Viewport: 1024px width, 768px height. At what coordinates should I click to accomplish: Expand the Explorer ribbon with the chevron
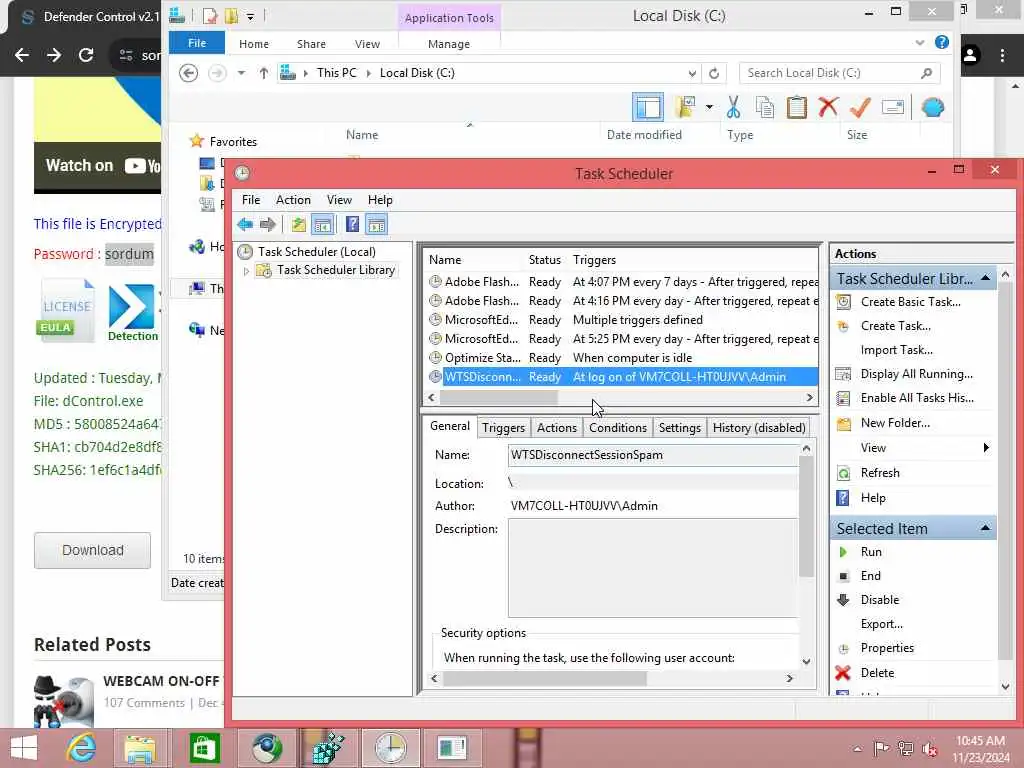[x=920, y=42]
